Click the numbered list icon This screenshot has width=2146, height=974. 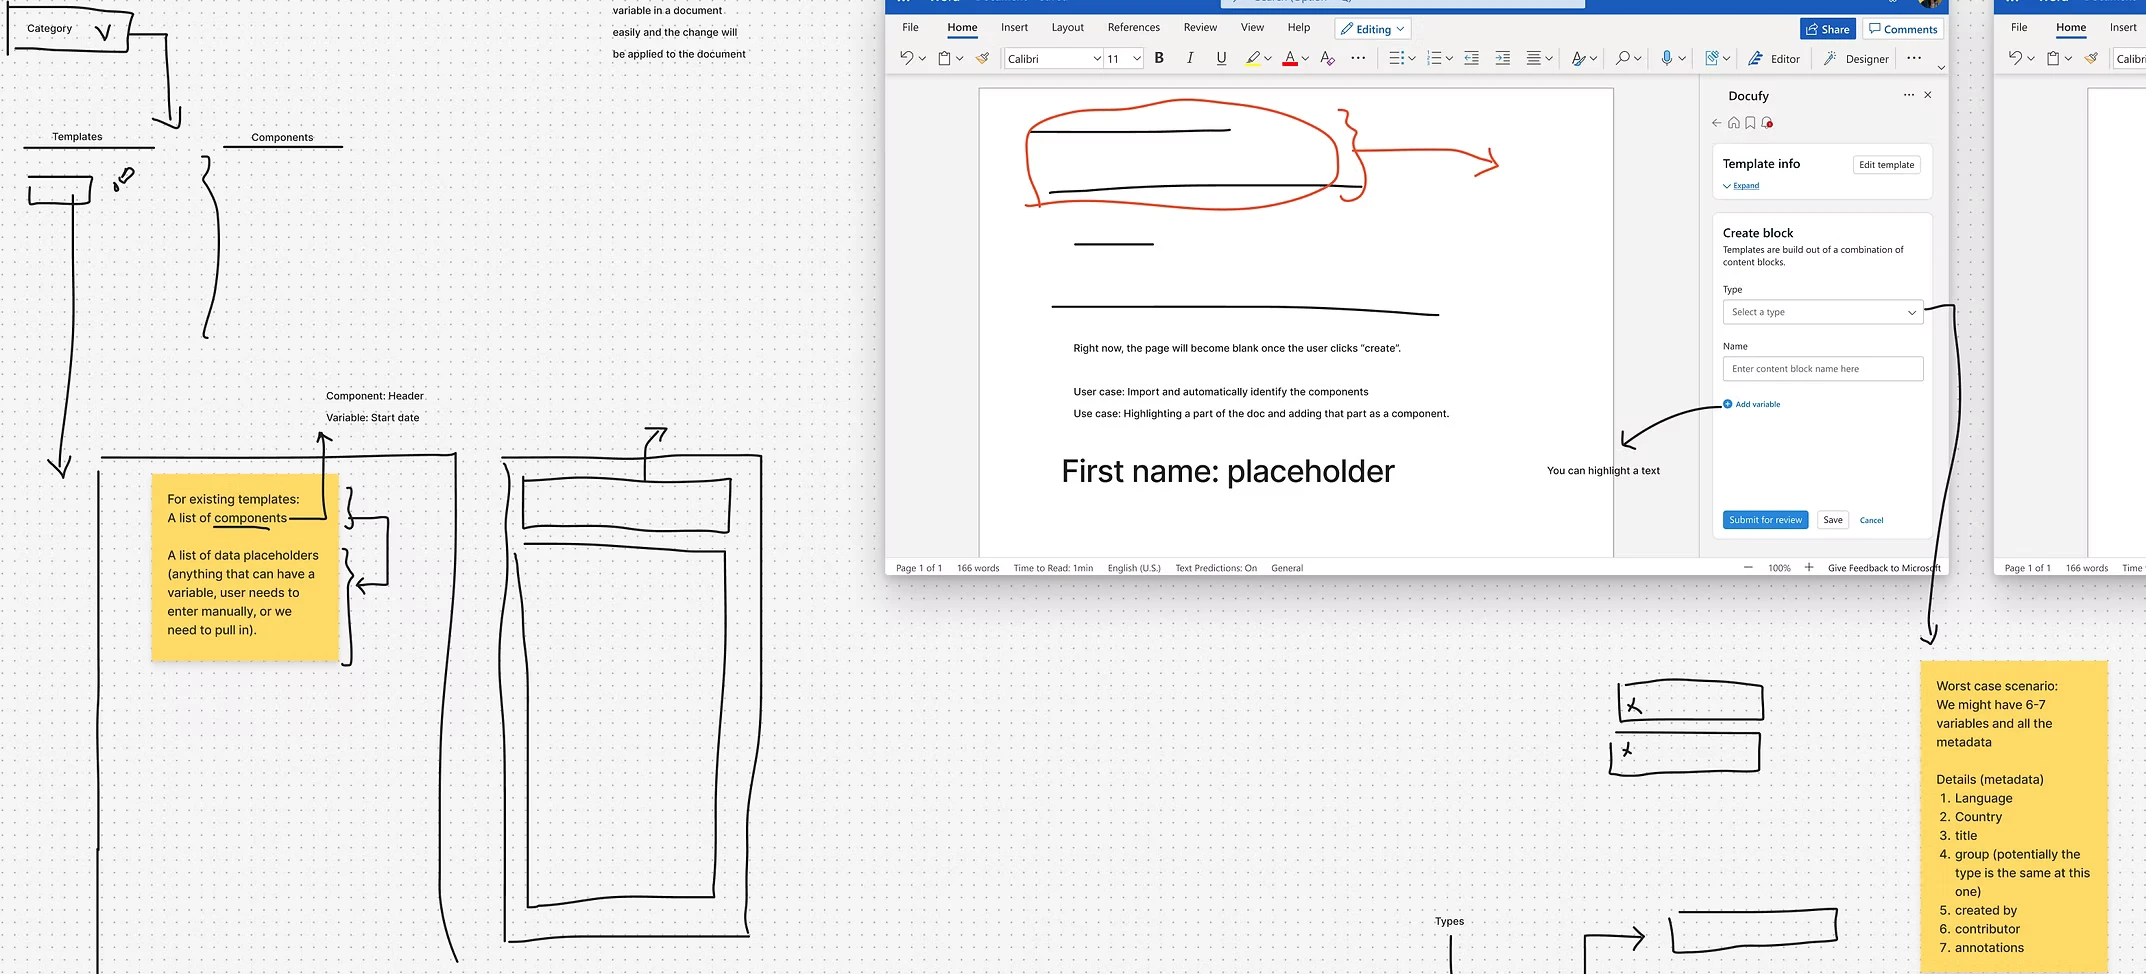[1434, 58]
